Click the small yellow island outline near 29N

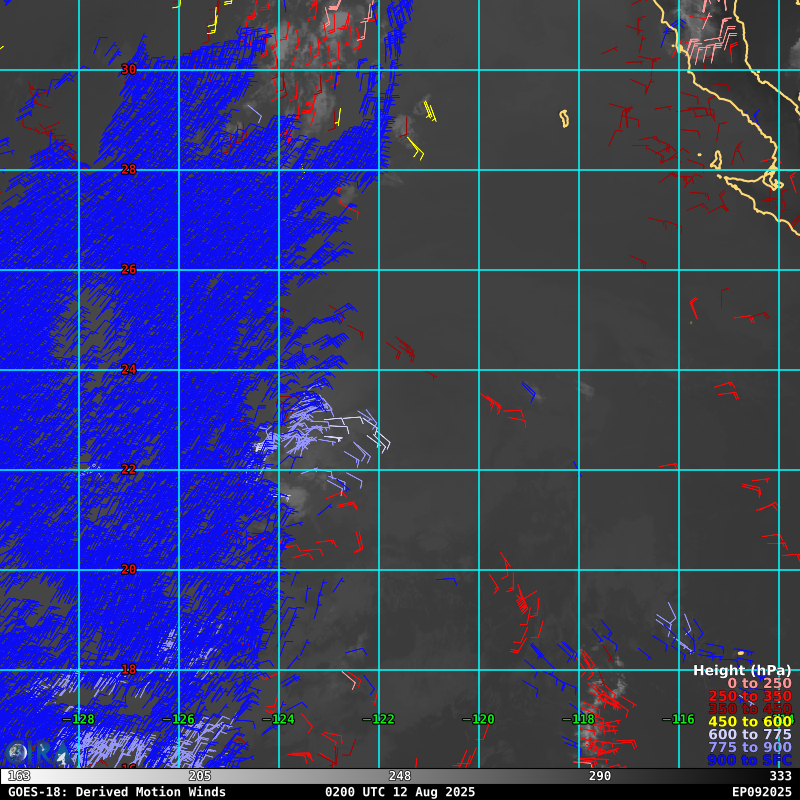pyautogui.click(x=564, y=119)
